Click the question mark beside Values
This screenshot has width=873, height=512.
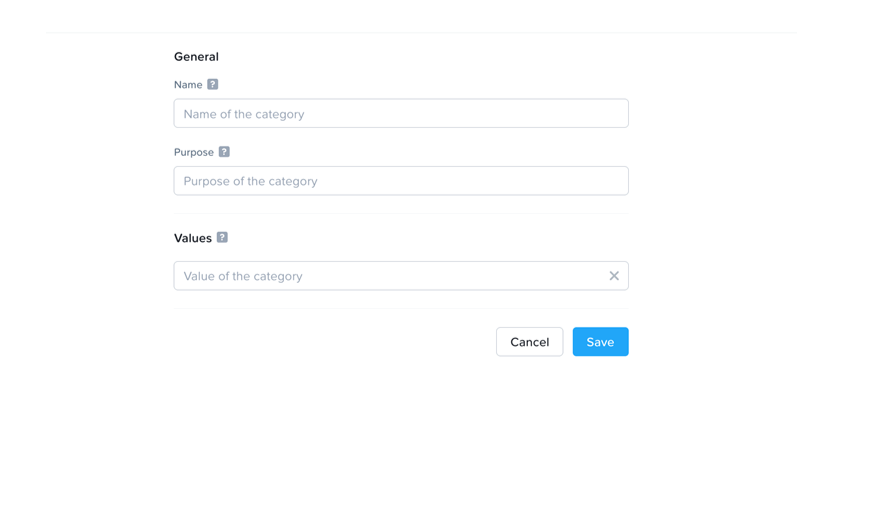point(222,238)
